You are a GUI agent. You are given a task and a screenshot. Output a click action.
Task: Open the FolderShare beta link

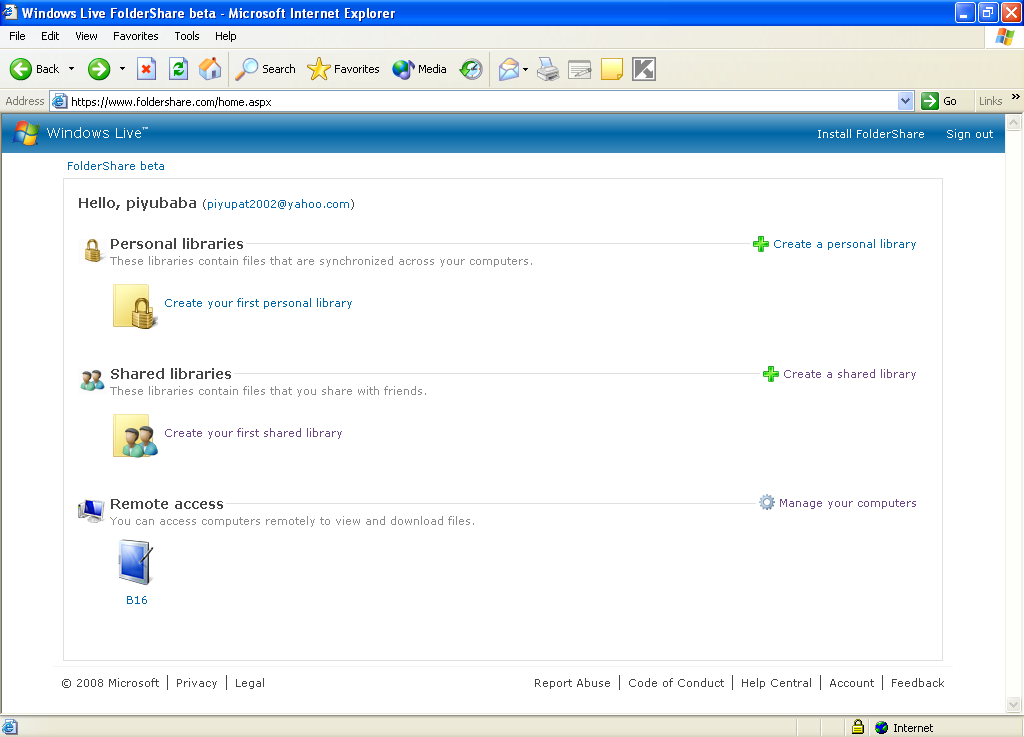(x=116, y=166)
